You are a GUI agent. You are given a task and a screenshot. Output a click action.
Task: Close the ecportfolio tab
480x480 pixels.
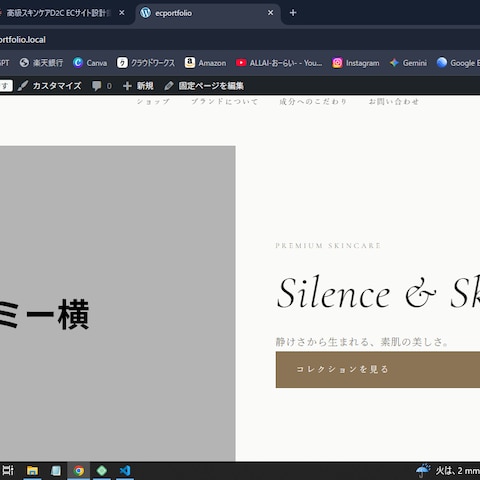(x=270, y=13)
